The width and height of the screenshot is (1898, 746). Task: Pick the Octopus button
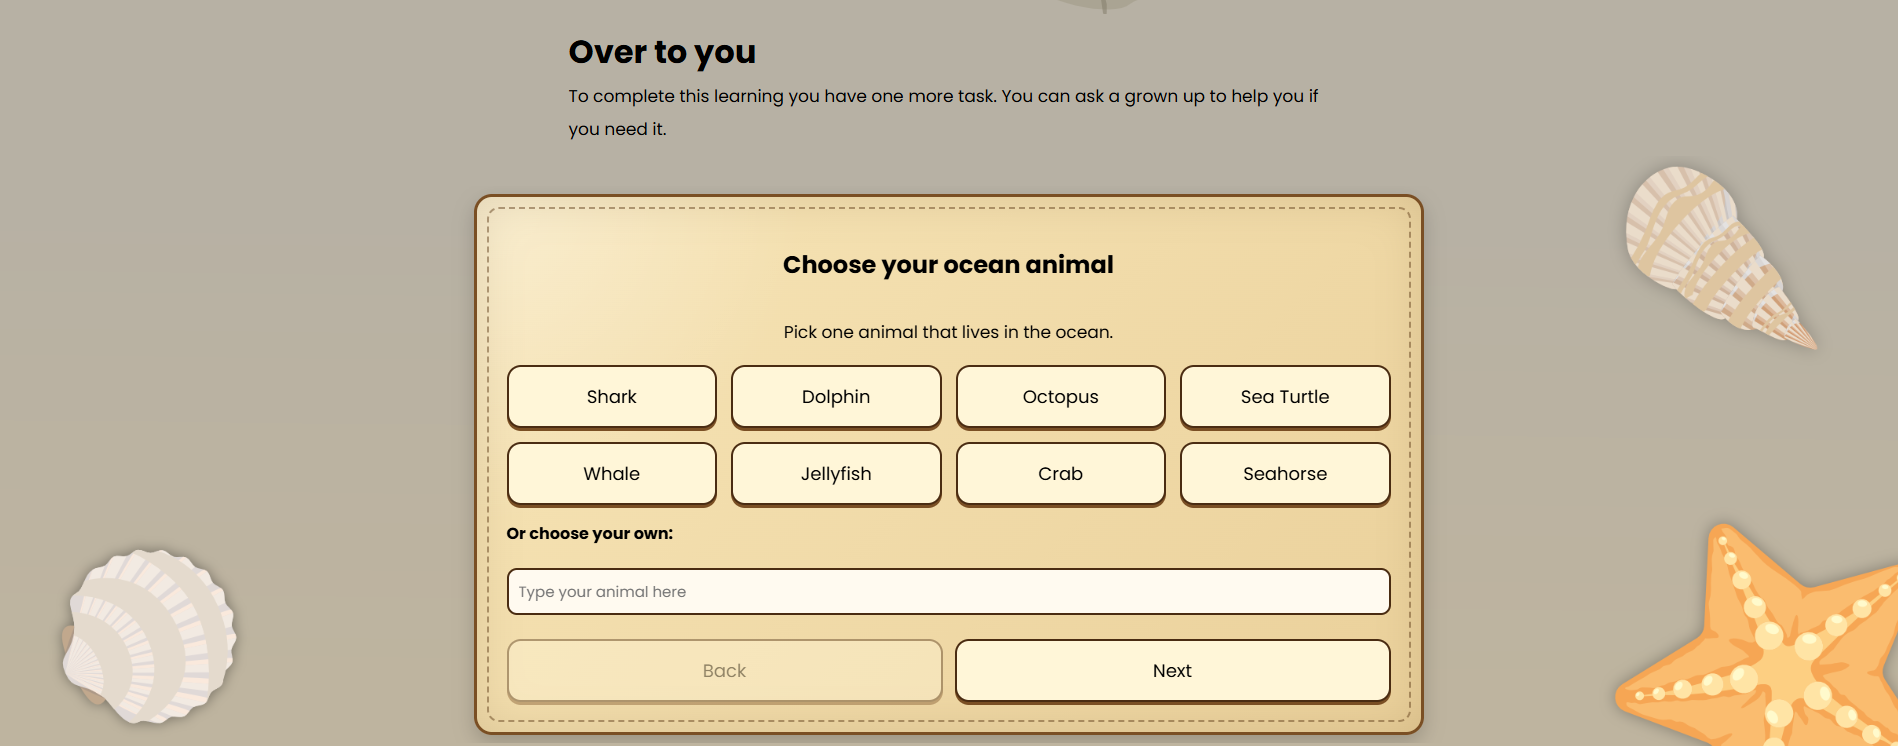1060,397
